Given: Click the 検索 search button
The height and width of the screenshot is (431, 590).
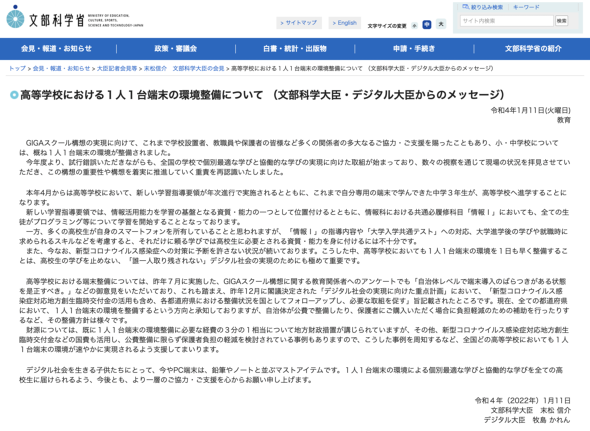Looking at the screenshot, I should point(562,21).
